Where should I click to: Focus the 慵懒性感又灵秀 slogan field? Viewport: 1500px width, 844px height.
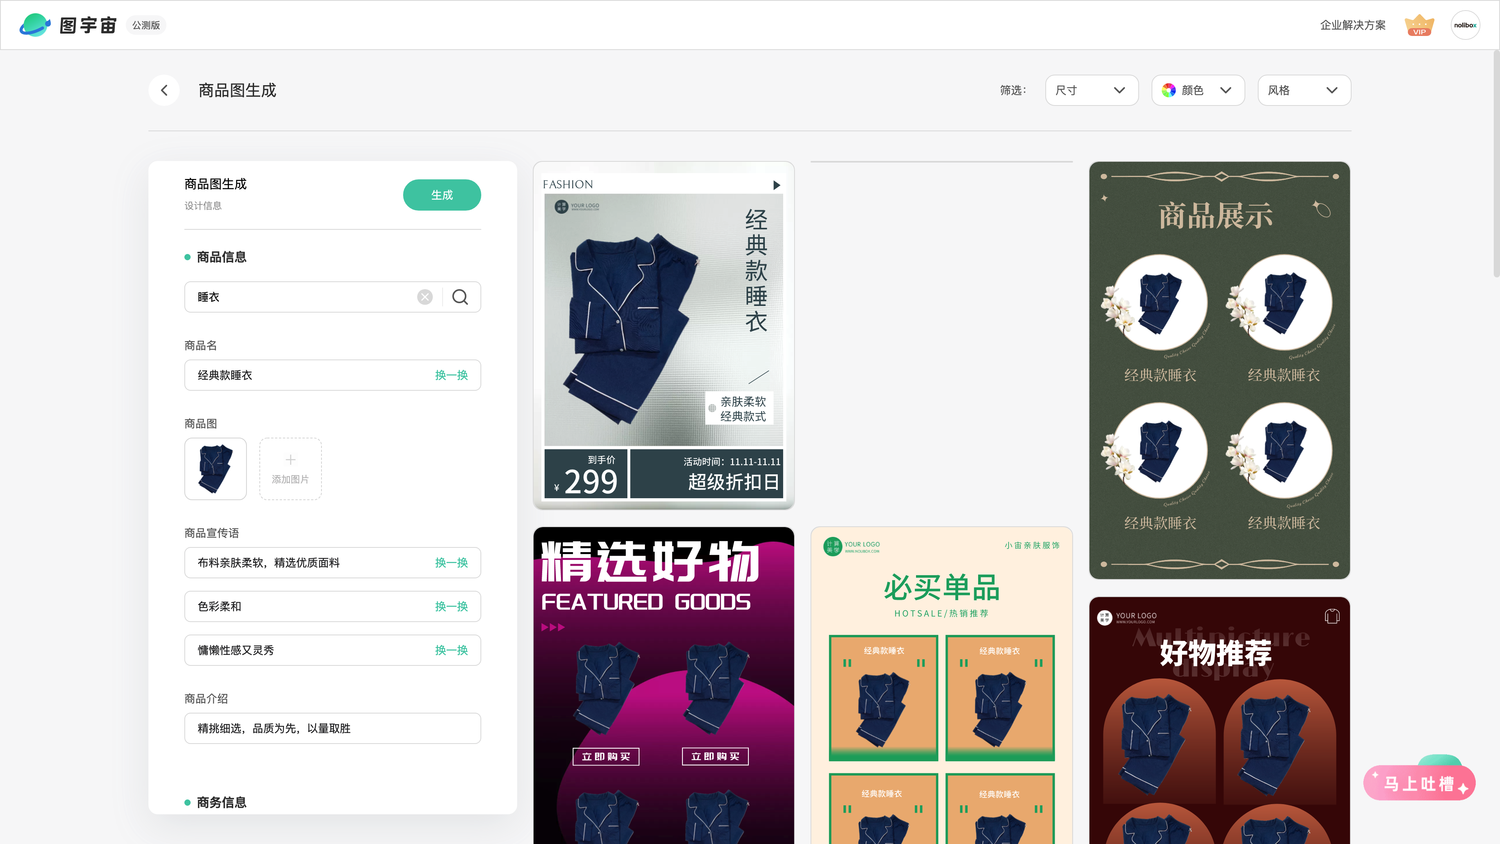[332, 650]
